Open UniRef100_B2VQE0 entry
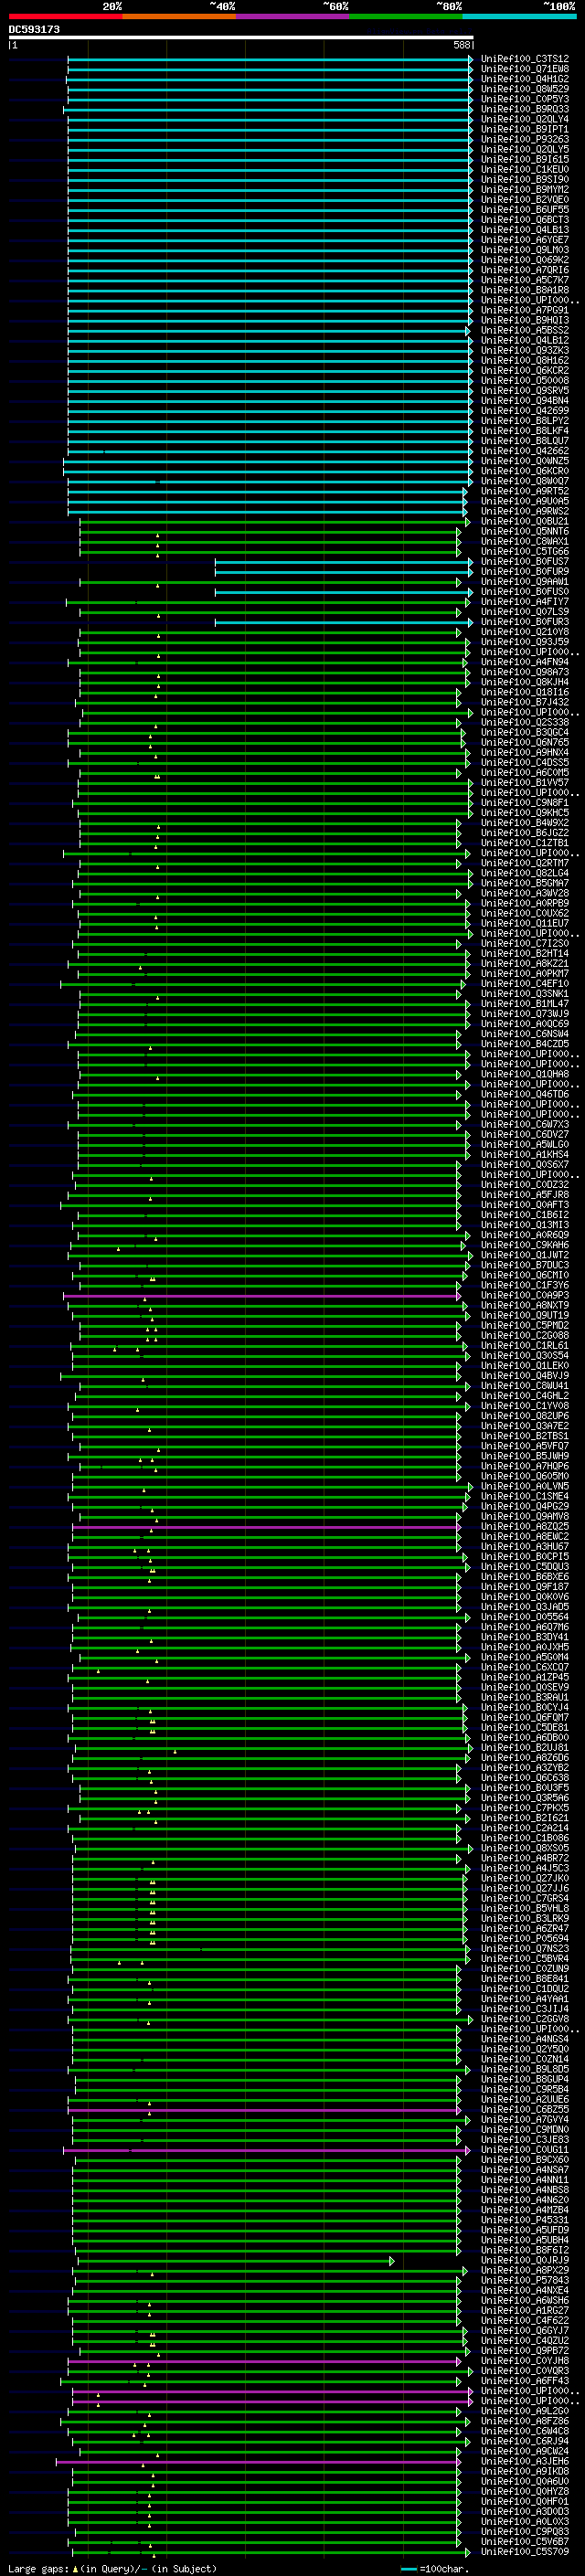The height and width of the screenshot is (2576, 585). click(x=525, y=199)
